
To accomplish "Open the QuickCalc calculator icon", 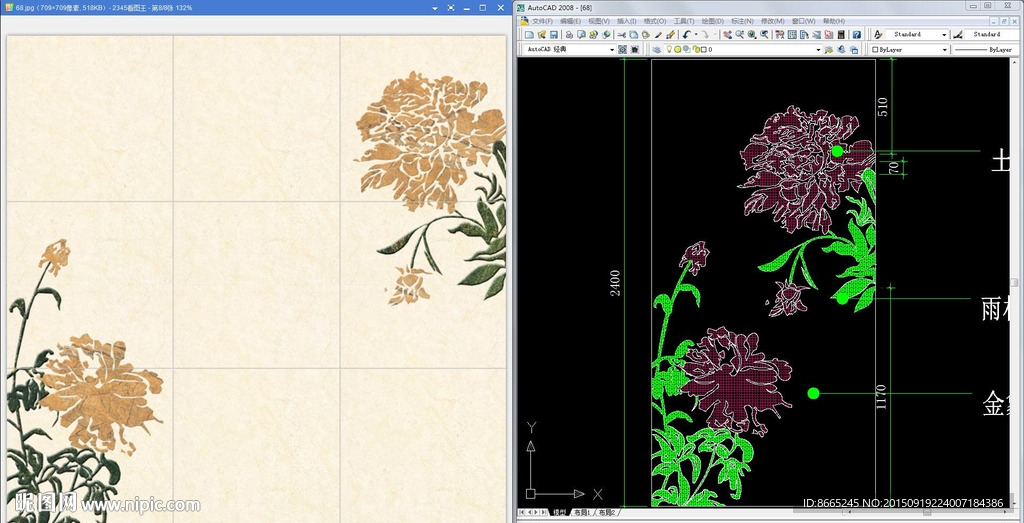I will [841, 35].
